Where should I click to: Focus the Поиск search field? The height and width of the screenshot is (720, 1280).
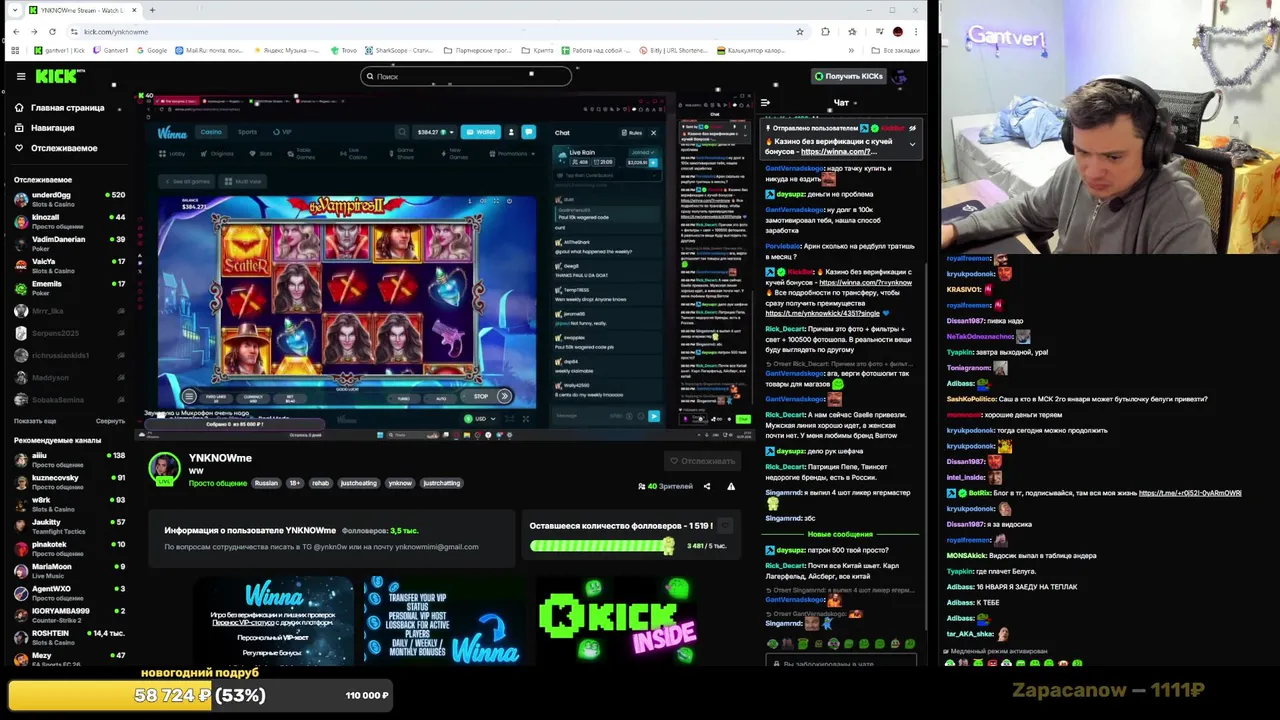pos(466,76)
